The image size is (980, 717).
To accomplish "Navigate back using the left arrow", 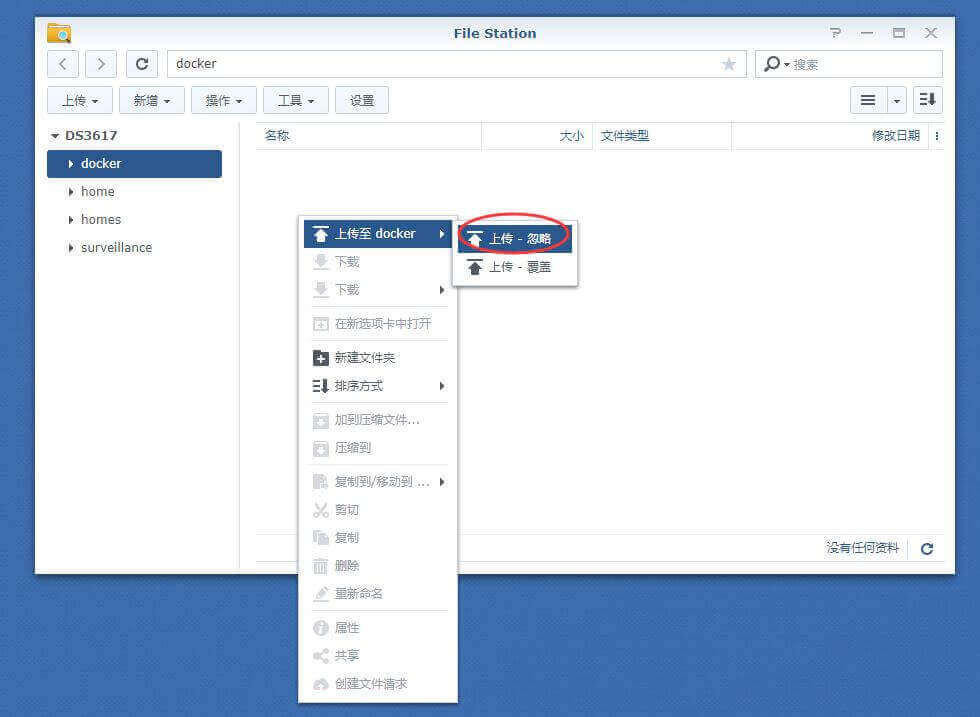I will 62,63.
